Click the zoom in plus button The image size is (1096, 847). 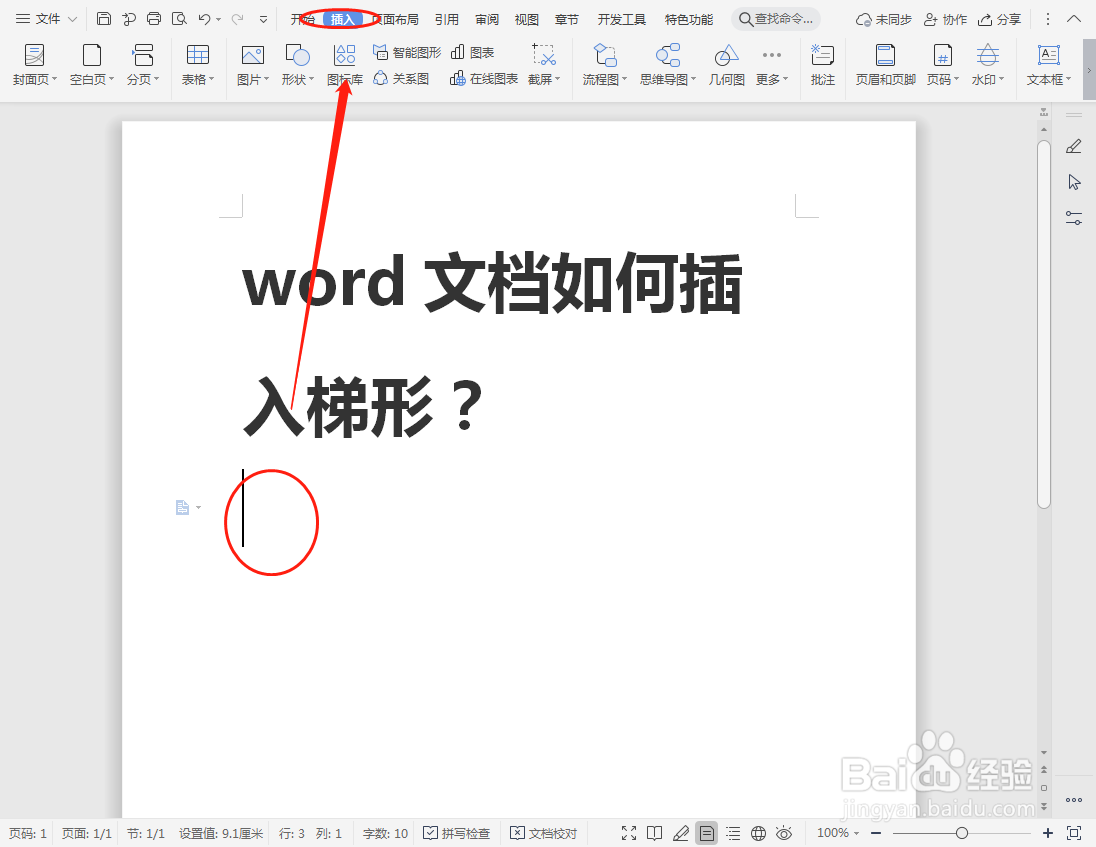pyautogui.click(x=1048, y=833)
